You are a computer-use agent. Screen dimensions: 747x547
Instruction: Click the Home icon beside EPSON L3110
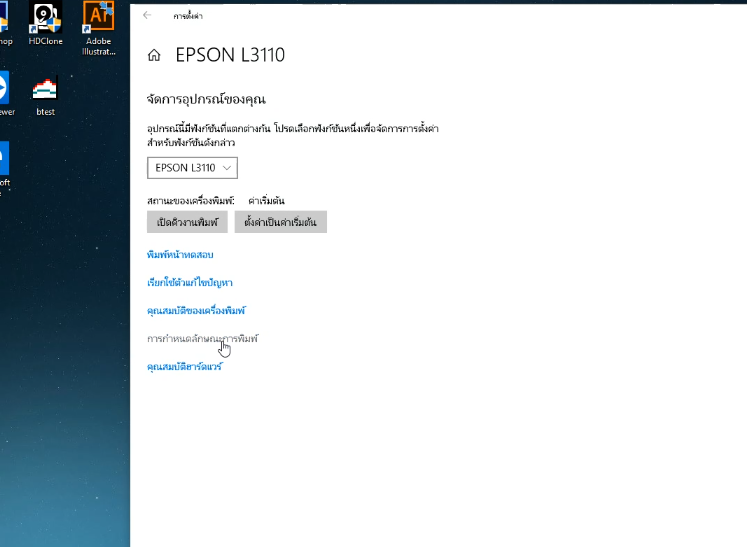[x=154, y=55]
